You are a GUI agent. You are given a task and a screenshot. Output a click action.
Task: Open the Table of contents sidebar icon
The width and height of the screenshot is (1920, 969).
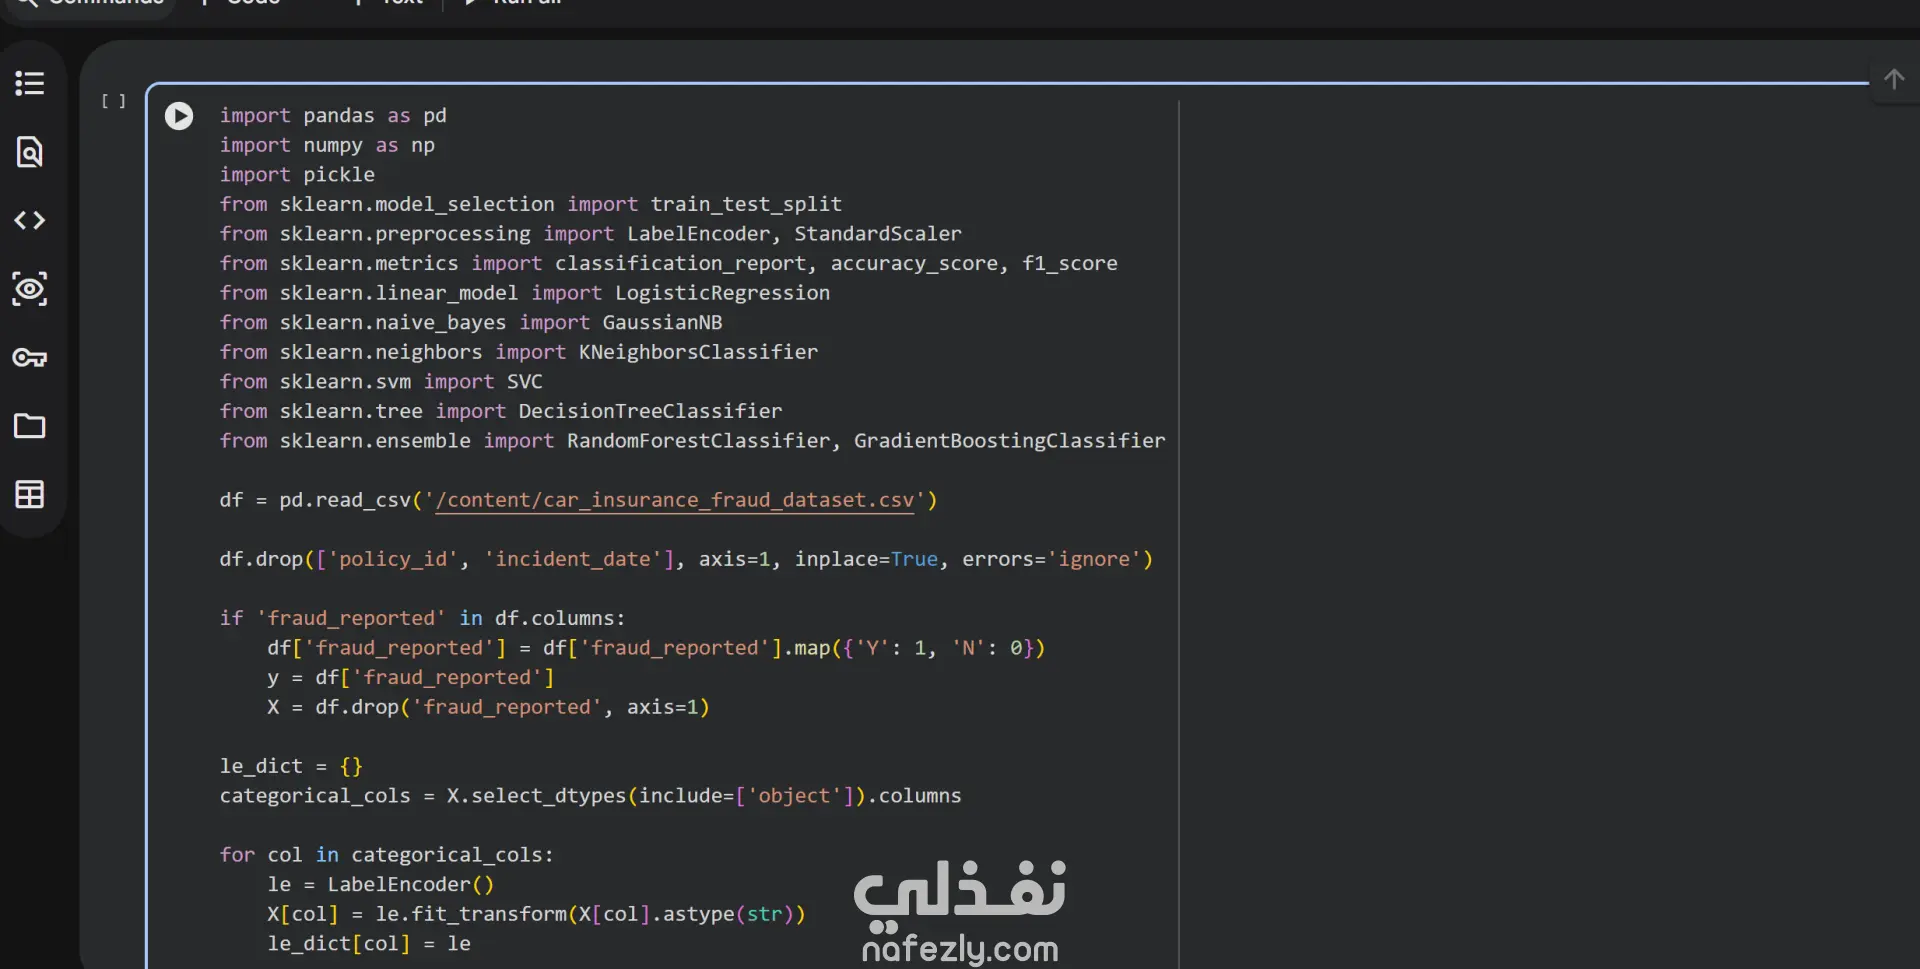pos(30,83)
